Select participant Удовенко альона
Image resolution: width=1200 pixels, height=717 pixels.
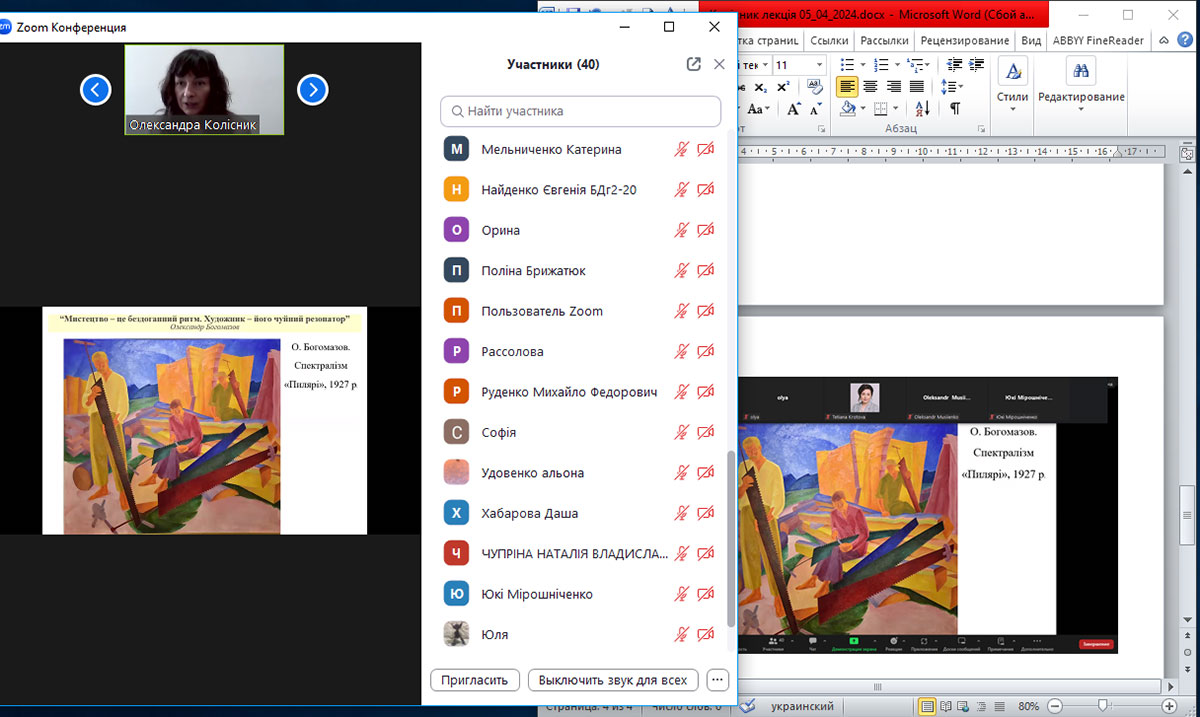click(x=581, y=473)
